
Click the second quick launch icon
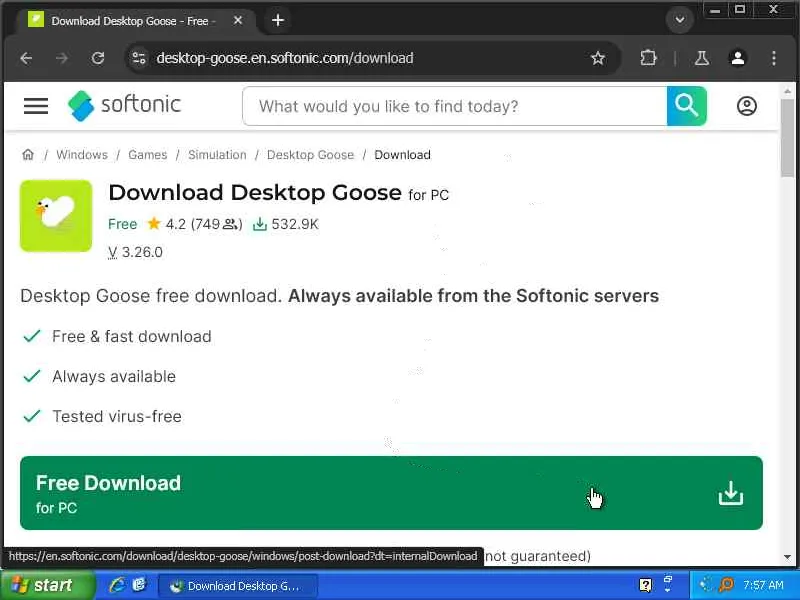[139, 585]
